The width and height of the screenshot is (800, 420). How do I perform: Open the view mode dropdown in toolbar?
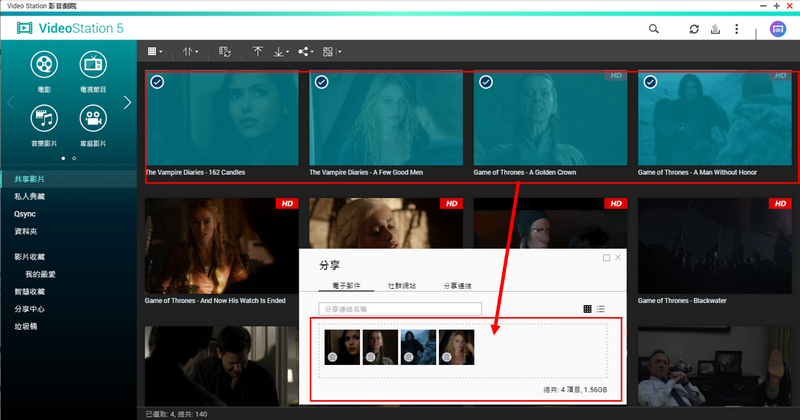coord(155,52)
